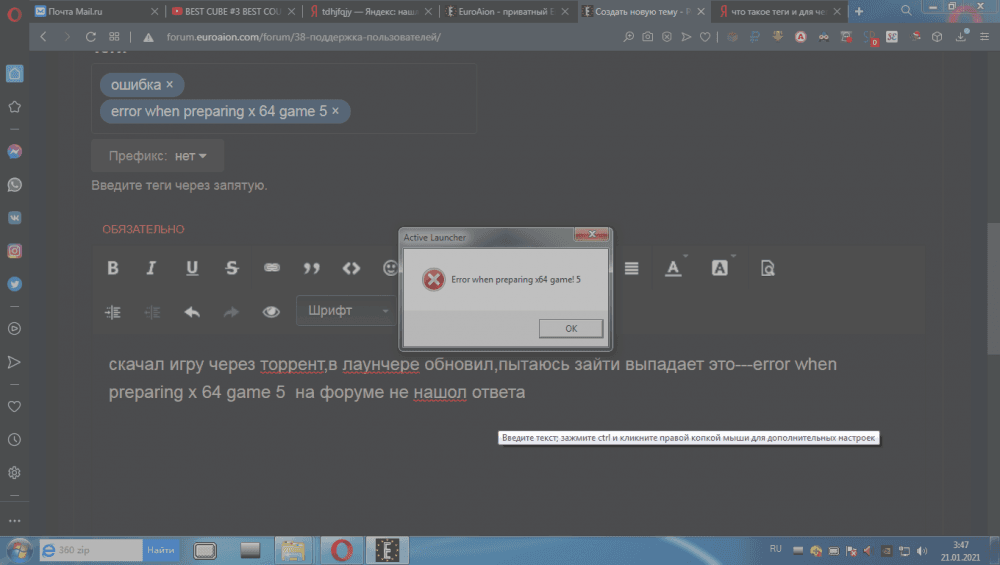The width and height of the screenshot is (1000, 565).
Task: Toggle bold formatting in the editor
Action: pos(113,268)
